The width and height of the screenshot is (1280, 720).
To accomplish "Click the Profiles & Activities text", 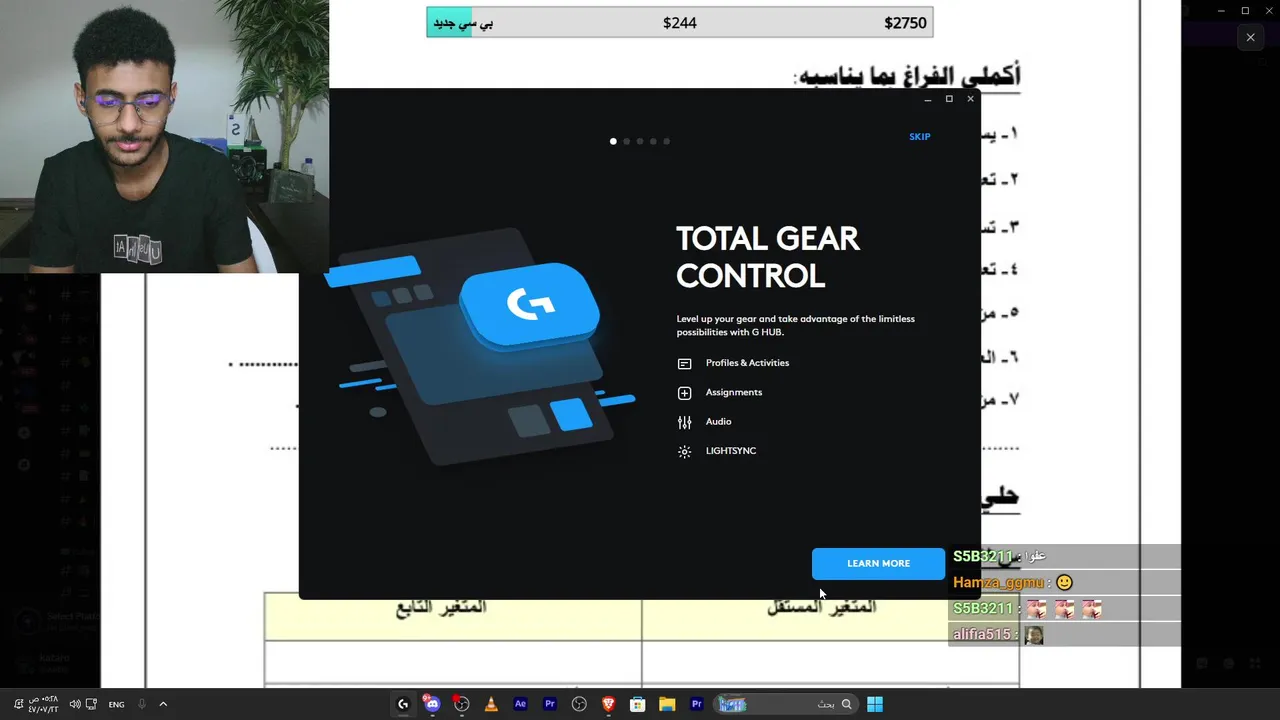I will coord(747,363).
